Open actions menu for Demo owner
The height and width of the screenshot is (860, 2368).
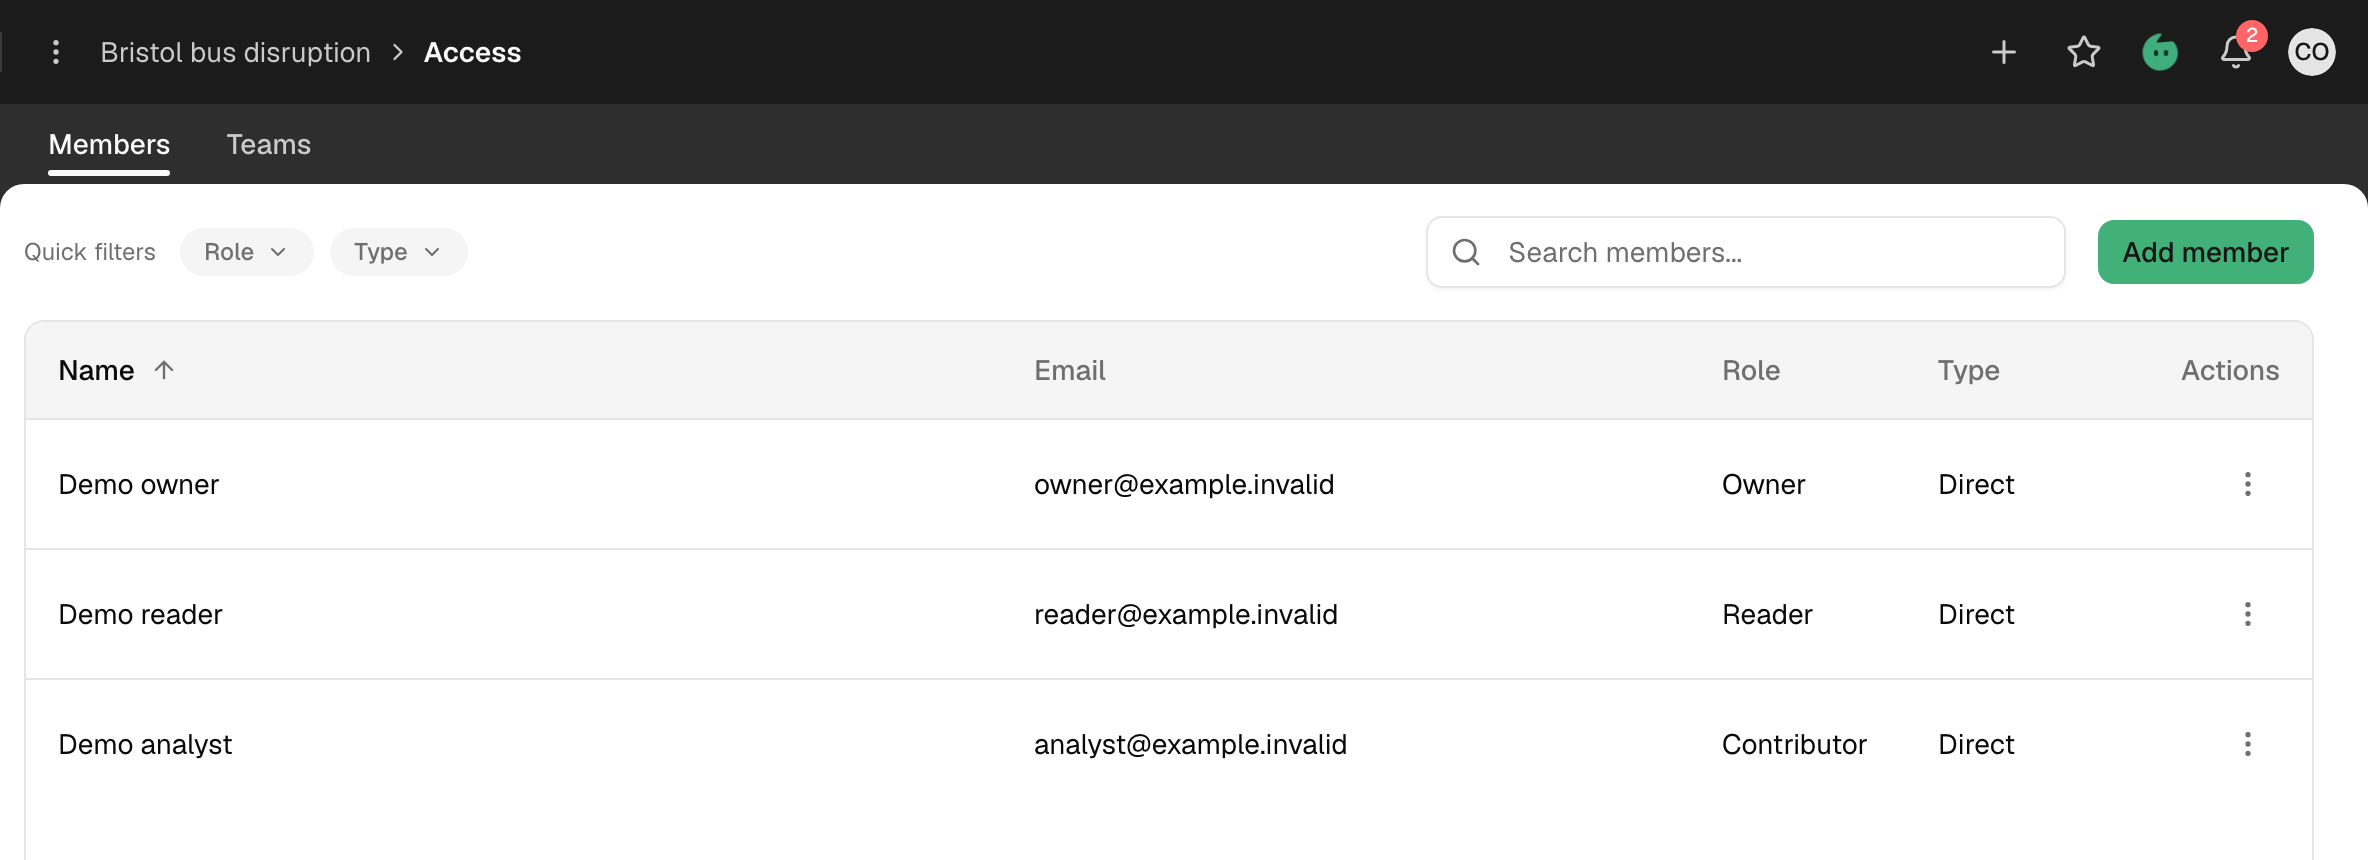pyautogui.click(x=2248, y=484)
